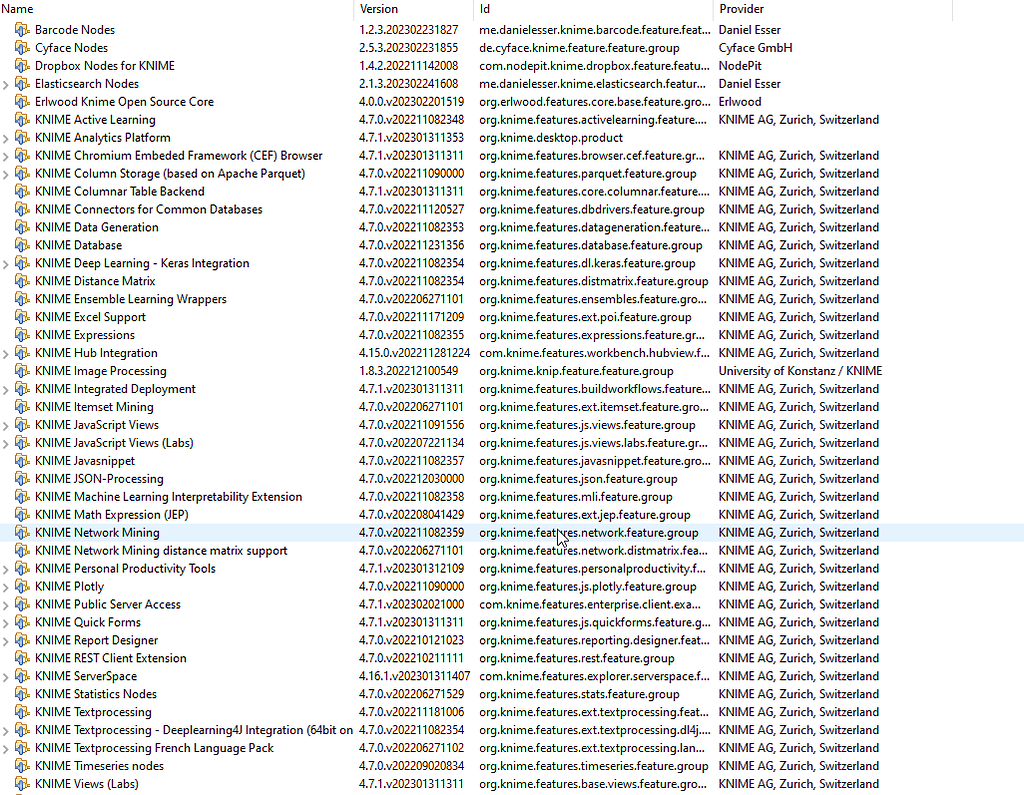1024x795 pixels.
Task: Sort the list by the Provider column
Action: coord(743,9)
